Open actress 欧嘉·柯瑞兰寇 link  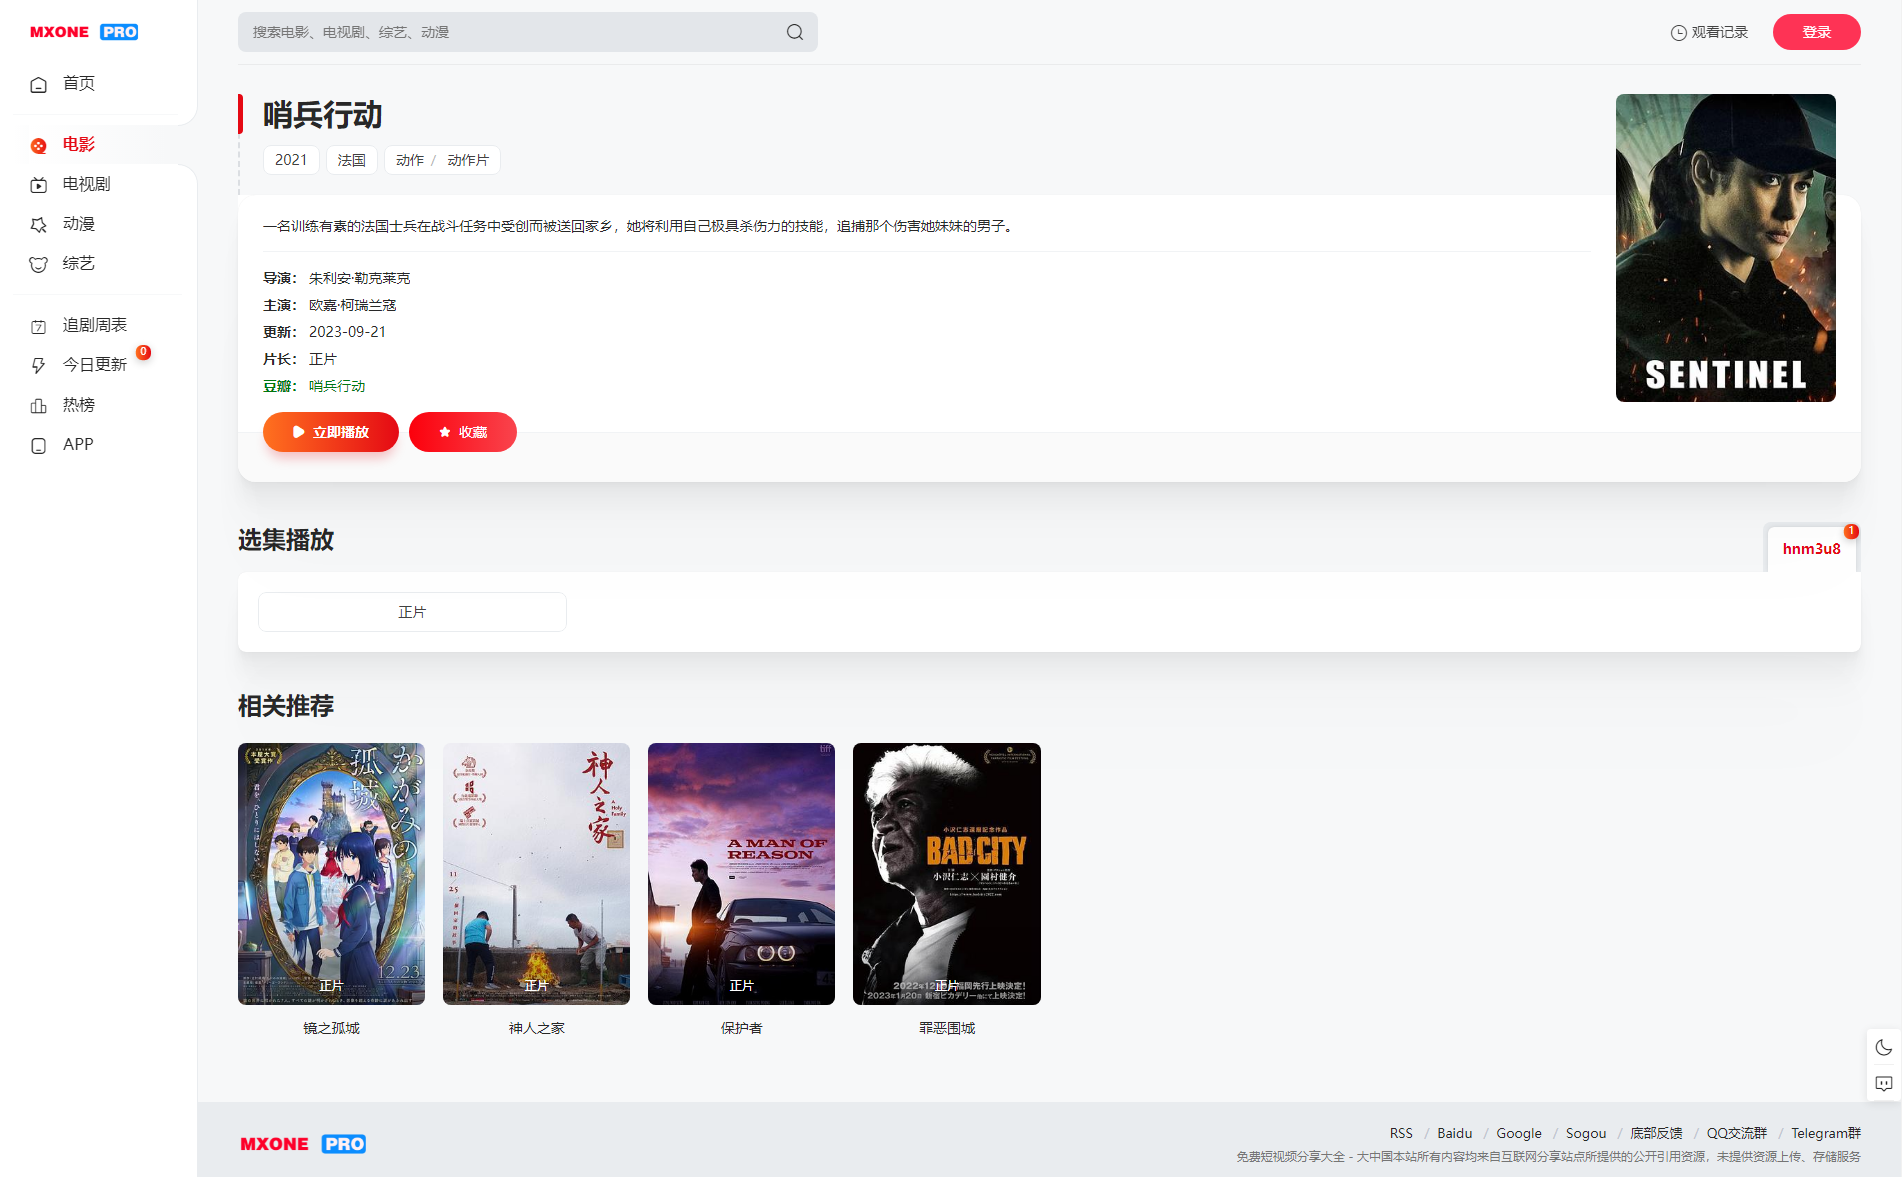pos(352,305)
